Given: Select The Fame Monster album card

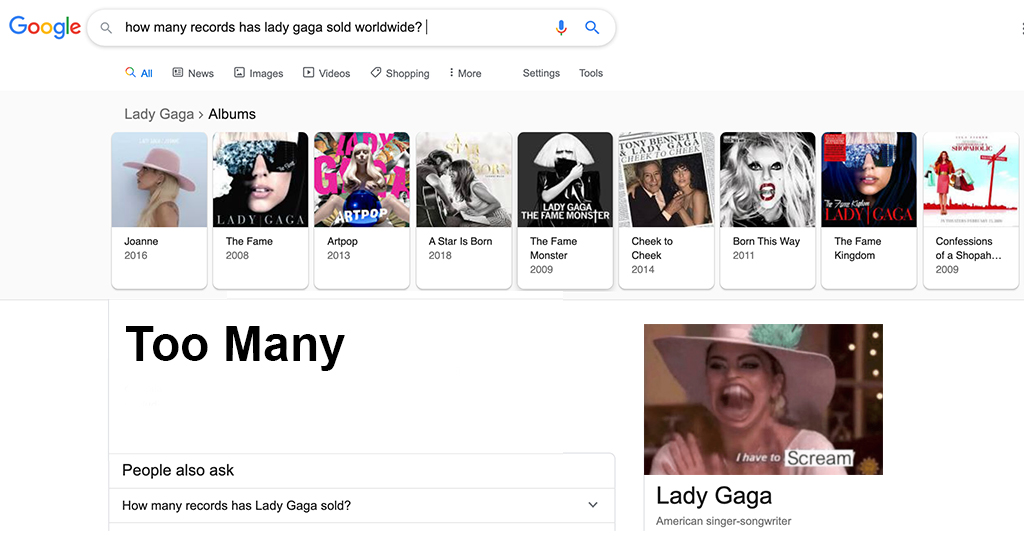Looking at the screenshot, I should pos(565,210).
